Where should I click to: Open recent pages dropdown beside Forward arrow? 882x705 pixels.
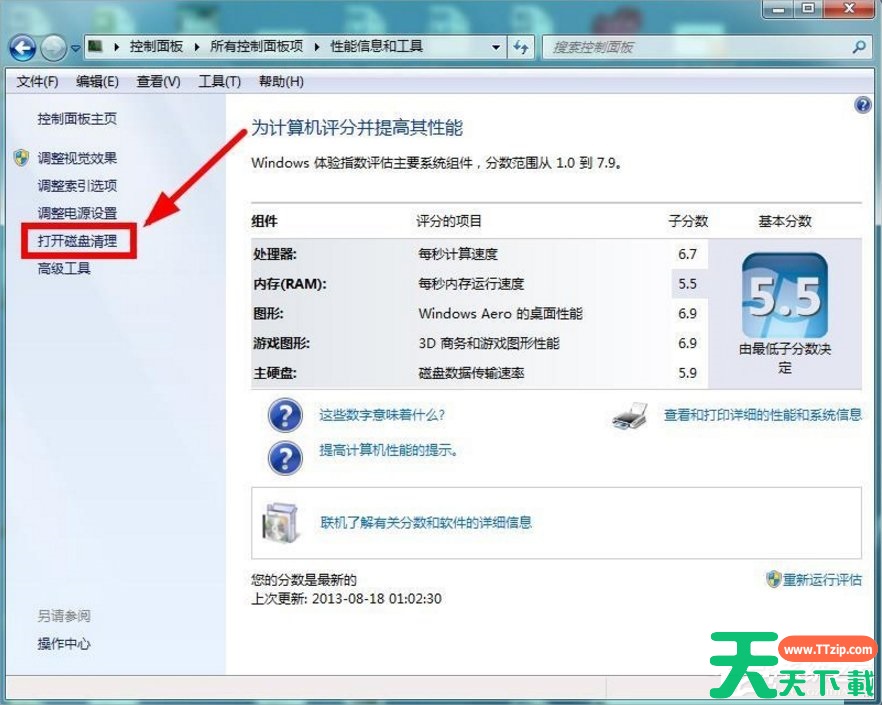click(x=75, y=48)
